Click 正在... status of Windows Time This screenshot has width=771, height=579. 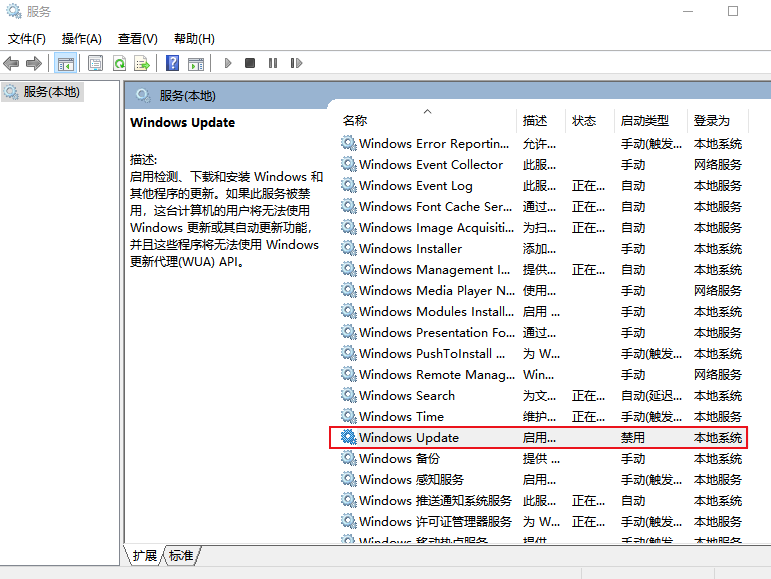[x=588, y=417]
